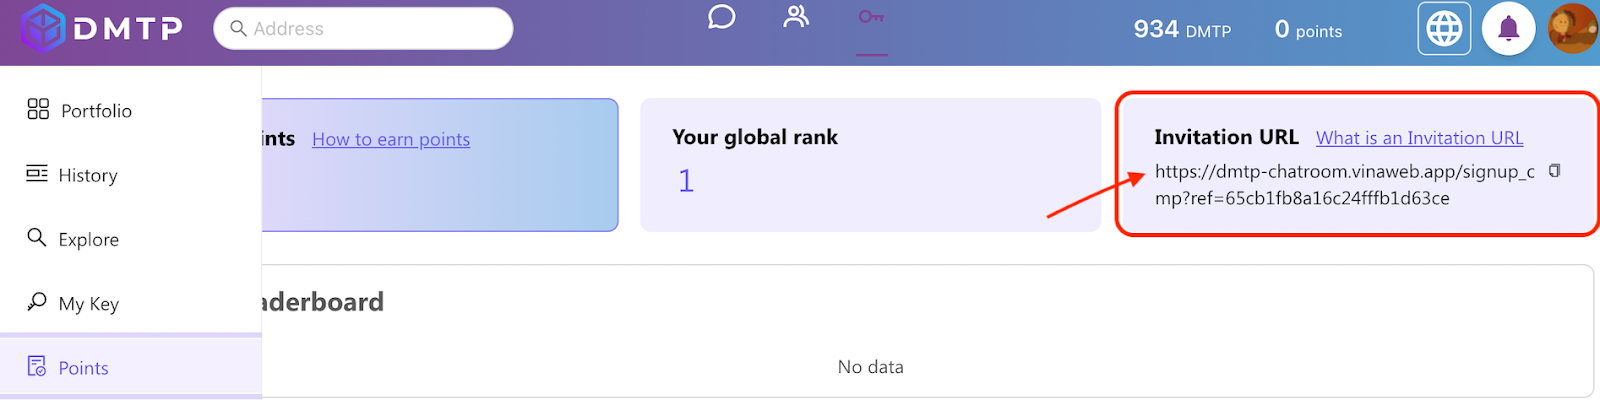Open the language globe icon
The width and height of the screenshot is (1600, 400).
point(1444,29)
